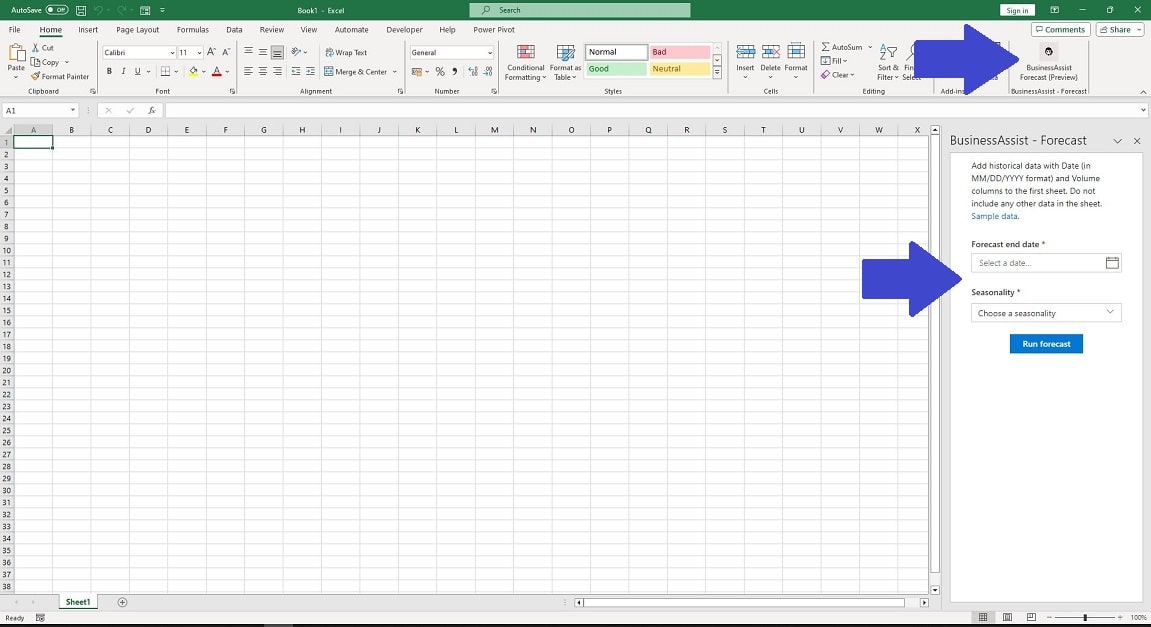Image resolution: width=1151 pixels, height=627 pixels.
Task: Click the Run forecast button
Action: 1045,343
